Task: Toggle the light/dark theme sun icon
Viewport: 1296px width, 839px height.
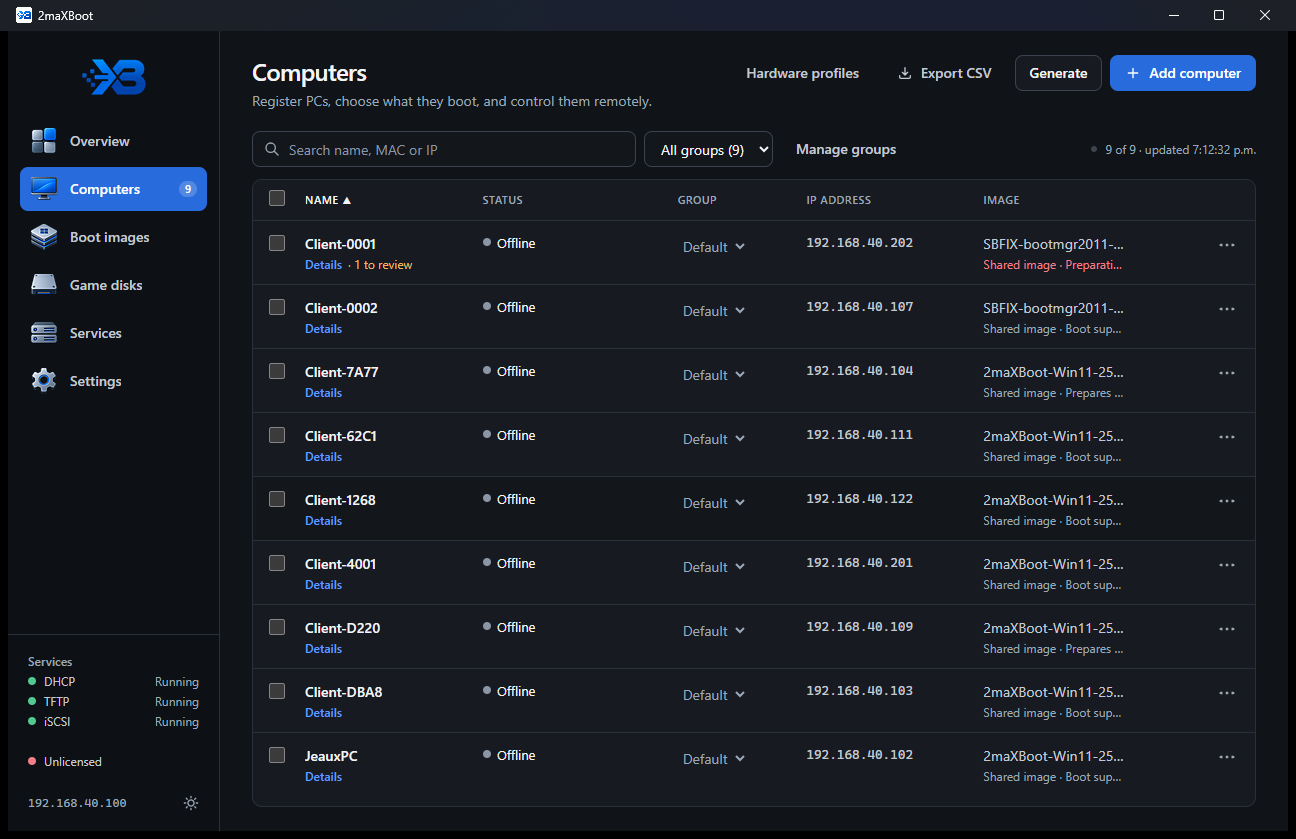Action: tap(191, 803)
